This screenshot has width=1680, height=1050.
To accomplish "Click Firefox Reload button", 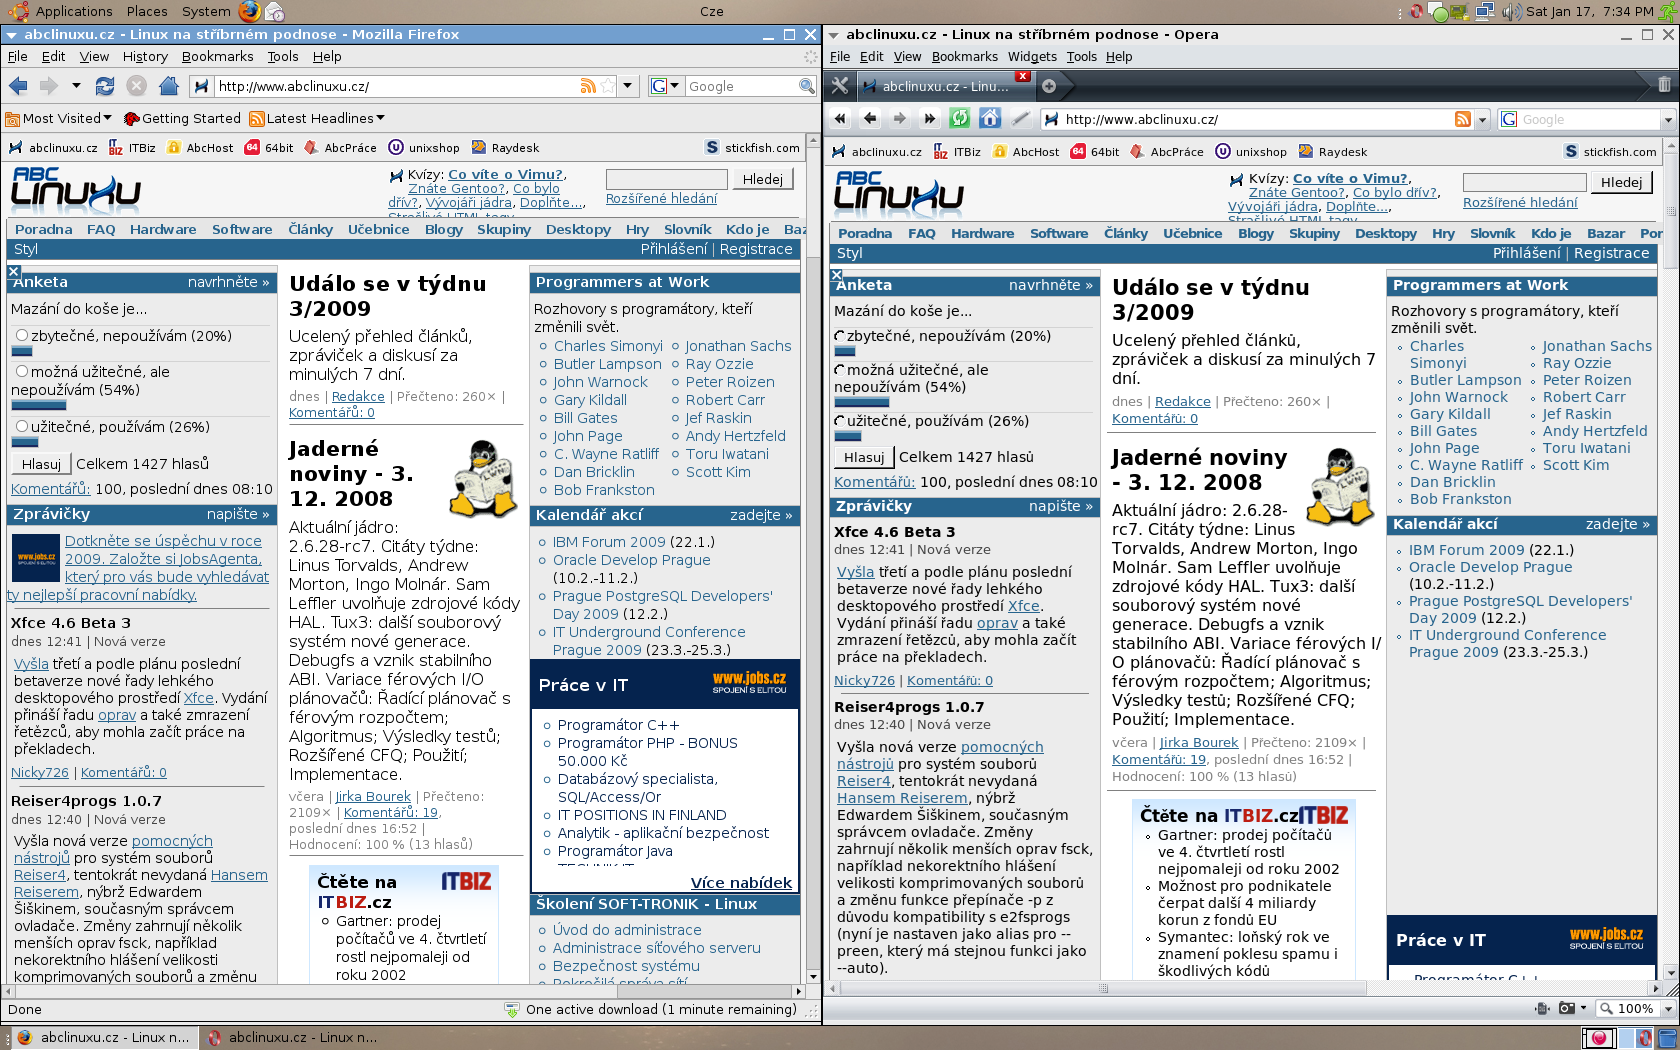I will [105, 86].
